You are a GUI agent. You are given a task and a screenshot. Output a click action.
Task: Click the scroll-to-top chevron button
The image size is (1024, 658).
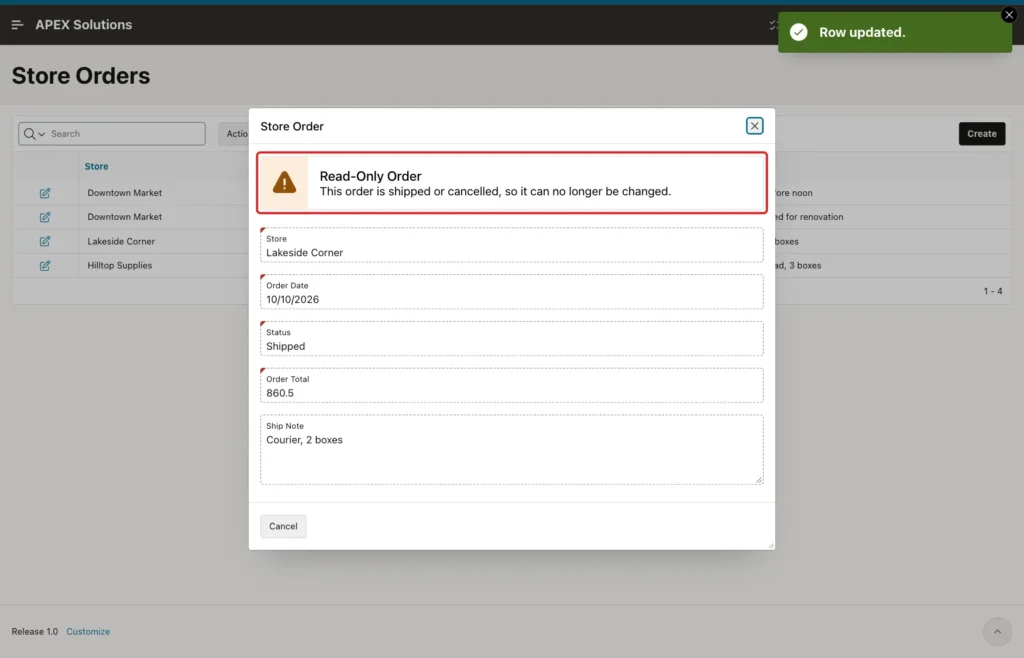point(997,631)
